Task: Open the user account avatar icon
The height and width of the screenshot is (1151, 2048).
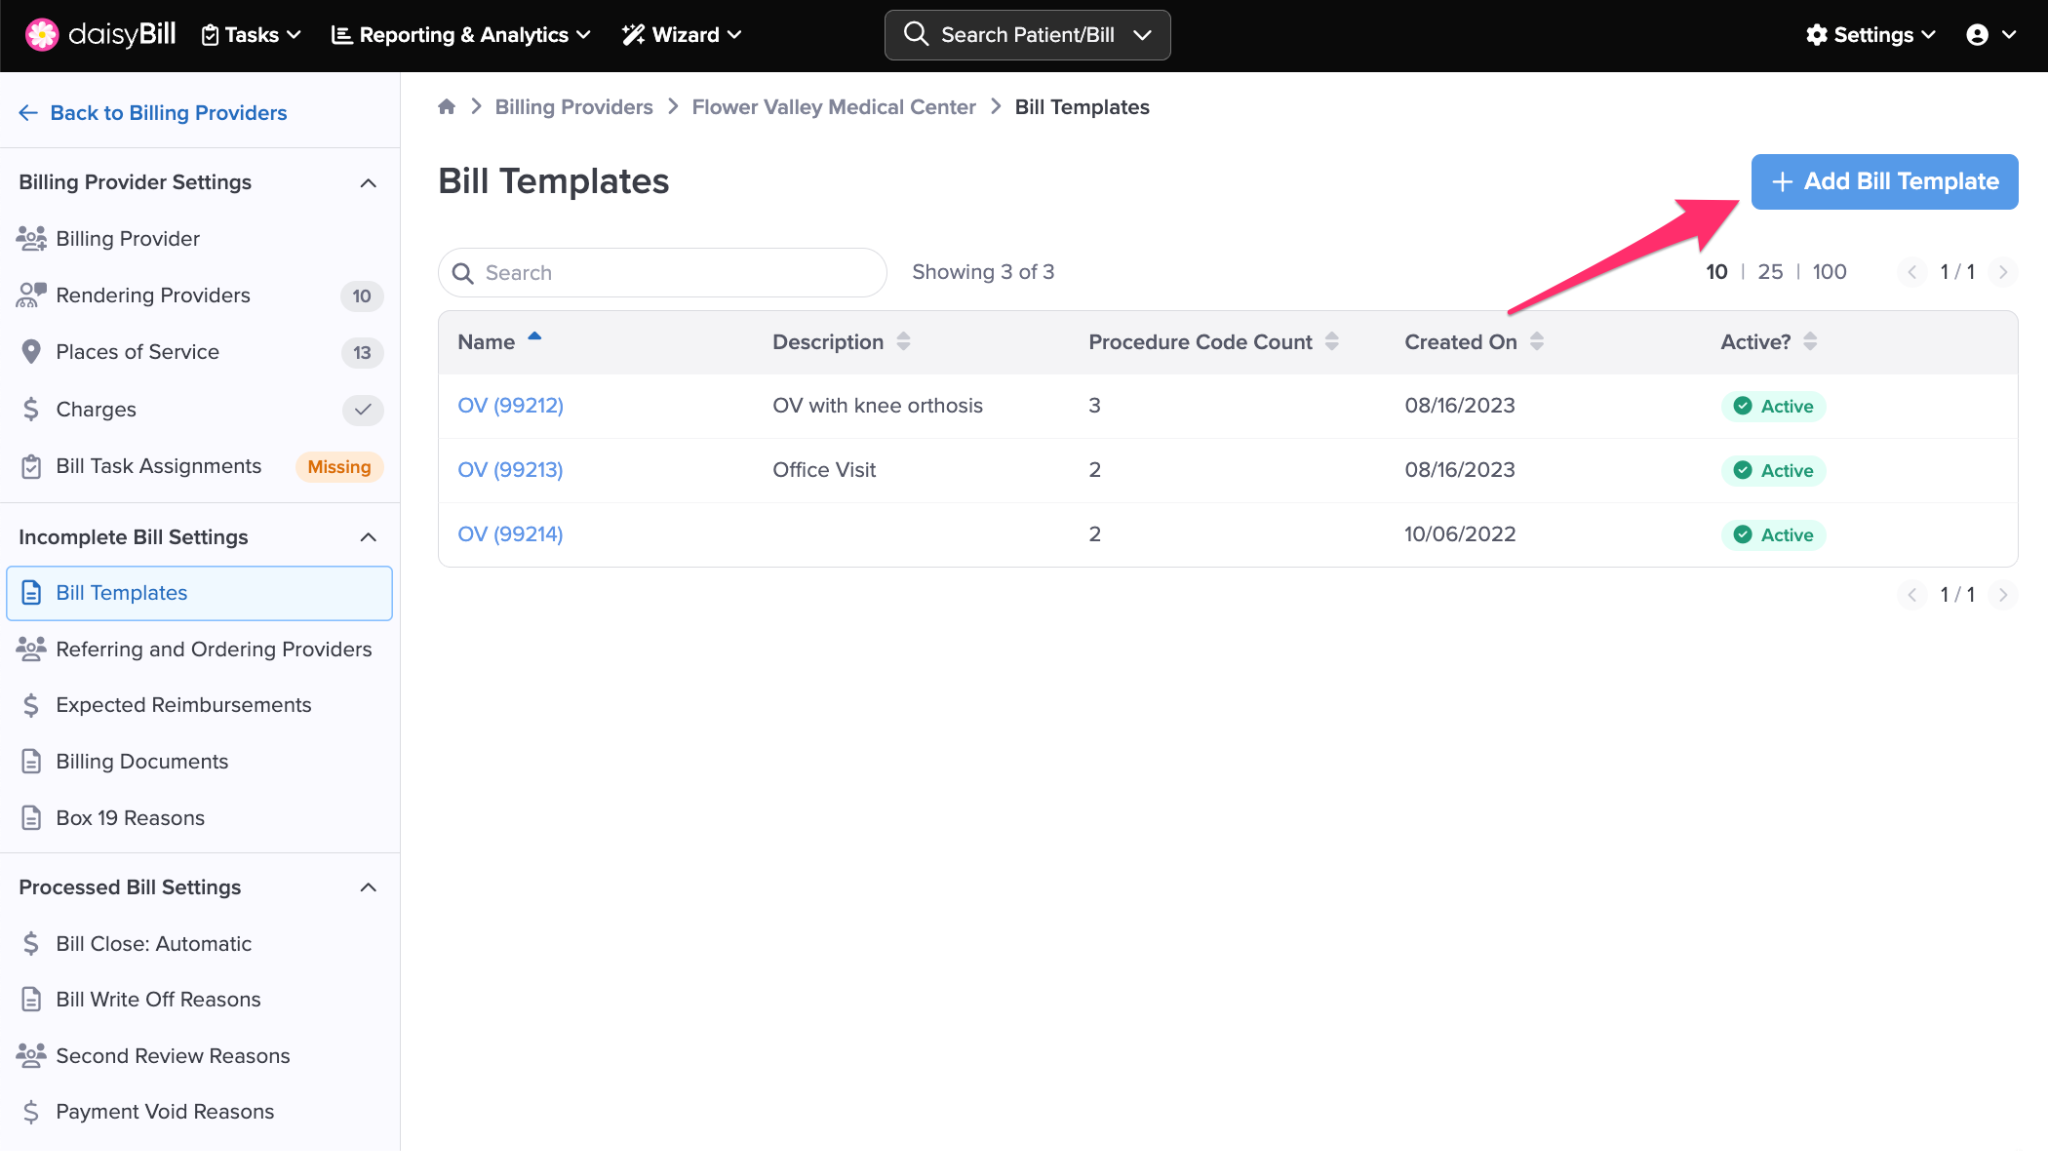Action: tap(1976, 35)
